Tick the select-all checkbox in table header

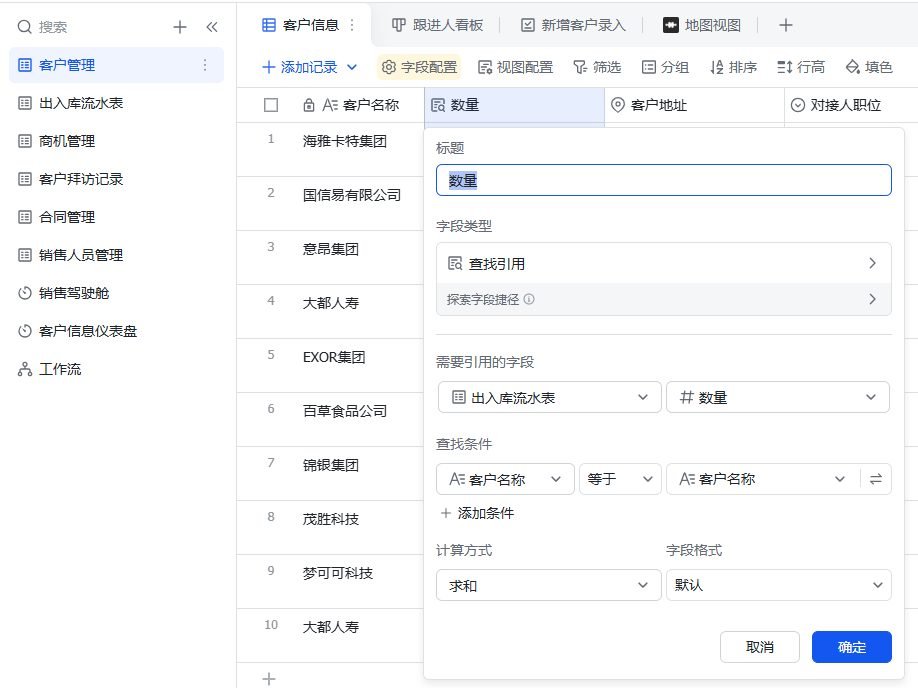pos(270,105)
